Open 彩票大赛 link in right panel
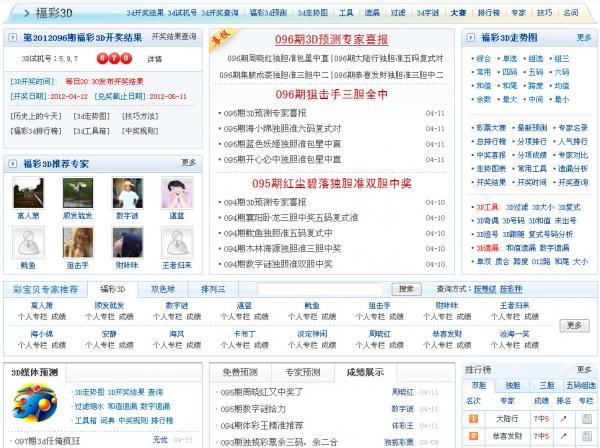This screenshot has height=448, width=600. (x=491, y=128)
